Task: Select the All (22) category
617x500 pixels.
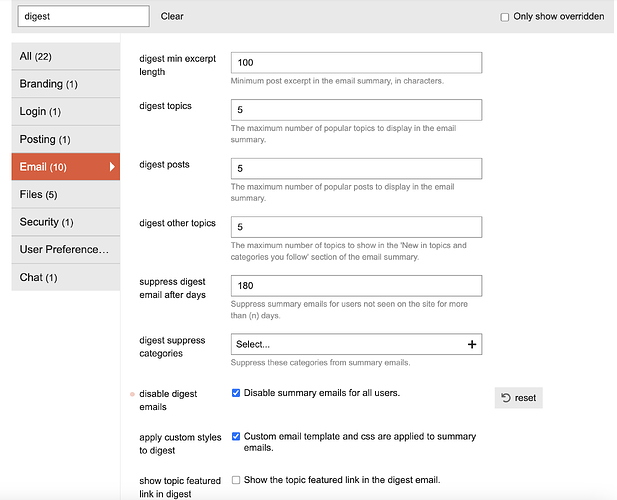Action: click(x=66, y=56)
